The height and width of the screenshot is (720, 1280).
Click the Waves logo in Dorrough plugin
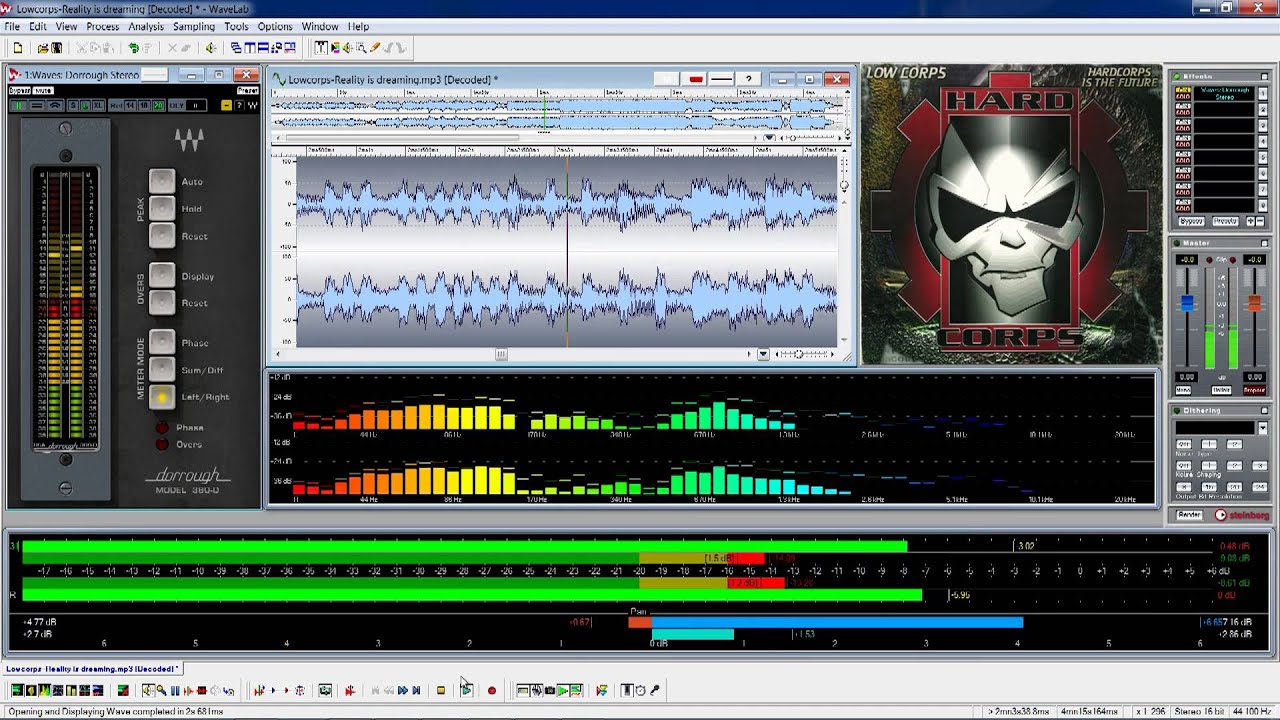tap(189, 138)
